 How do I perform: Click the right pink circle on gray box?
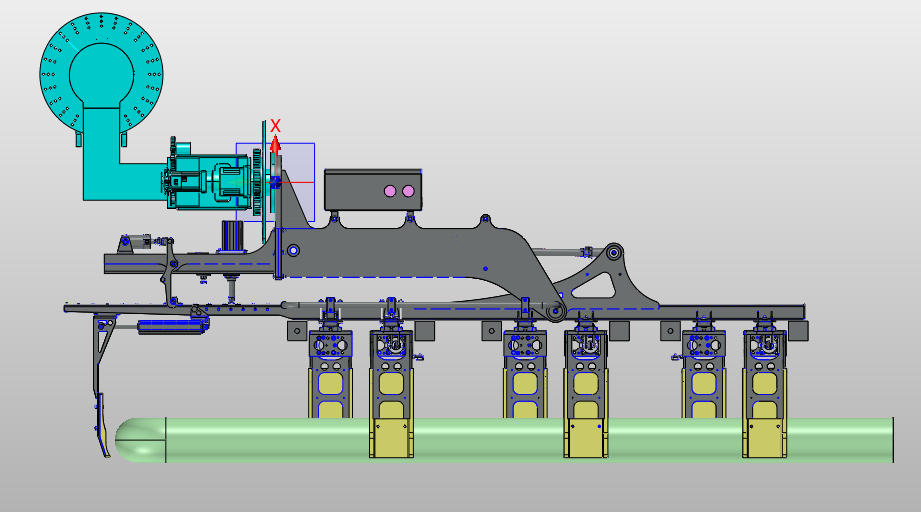click(x=408, y=191)
